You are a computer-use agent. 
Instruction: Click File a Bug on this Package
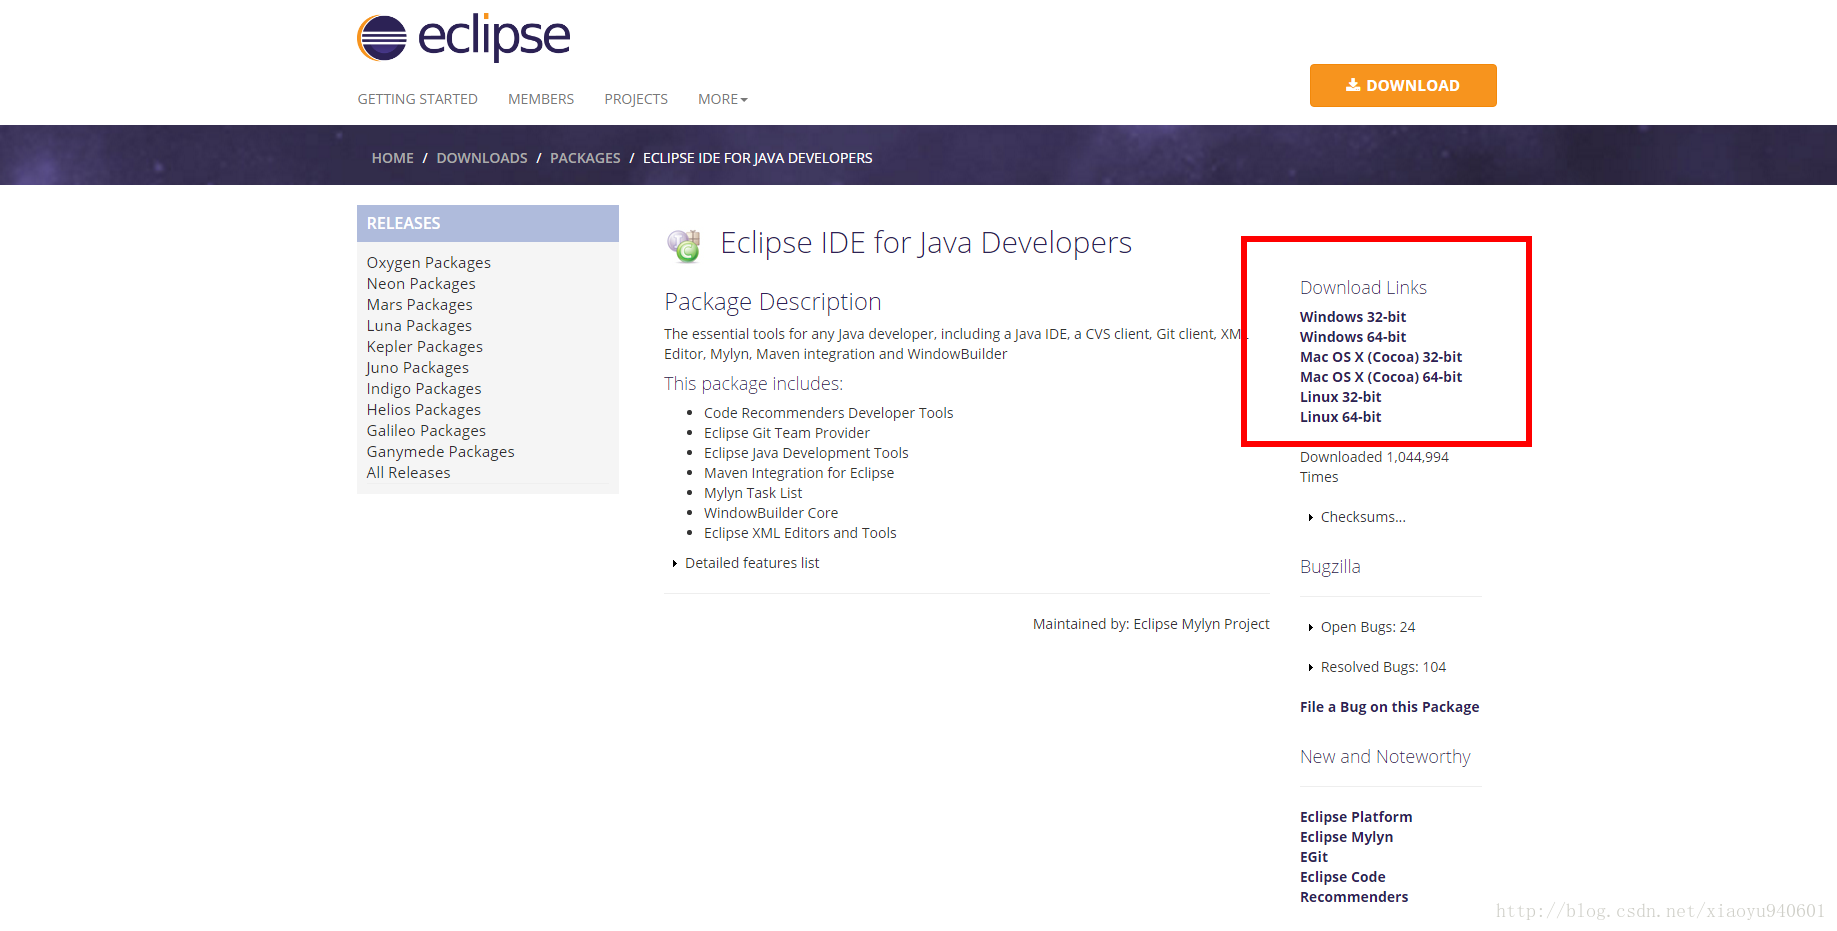point(1389,707)
